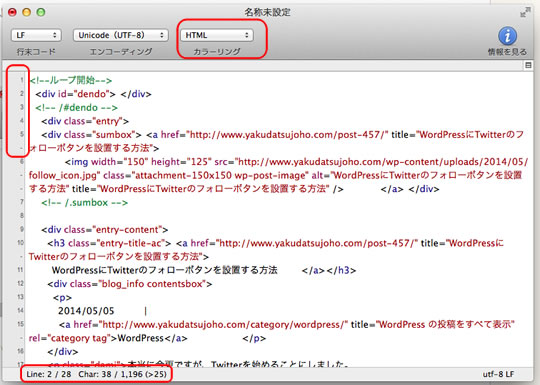Click the closing </div> on line 16
The height and width of the screenshot is (385, 540).
(63, 352)
